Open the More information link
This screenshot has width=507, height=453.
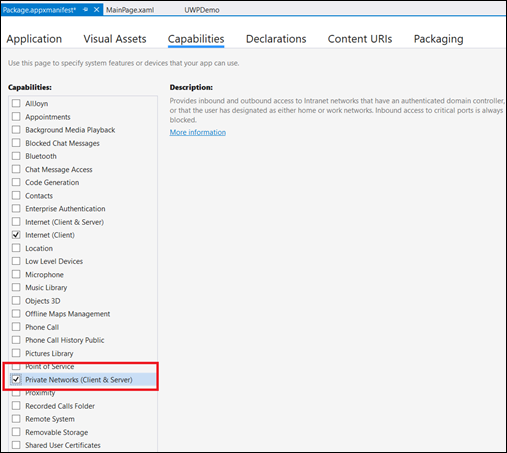coord(198,132)
